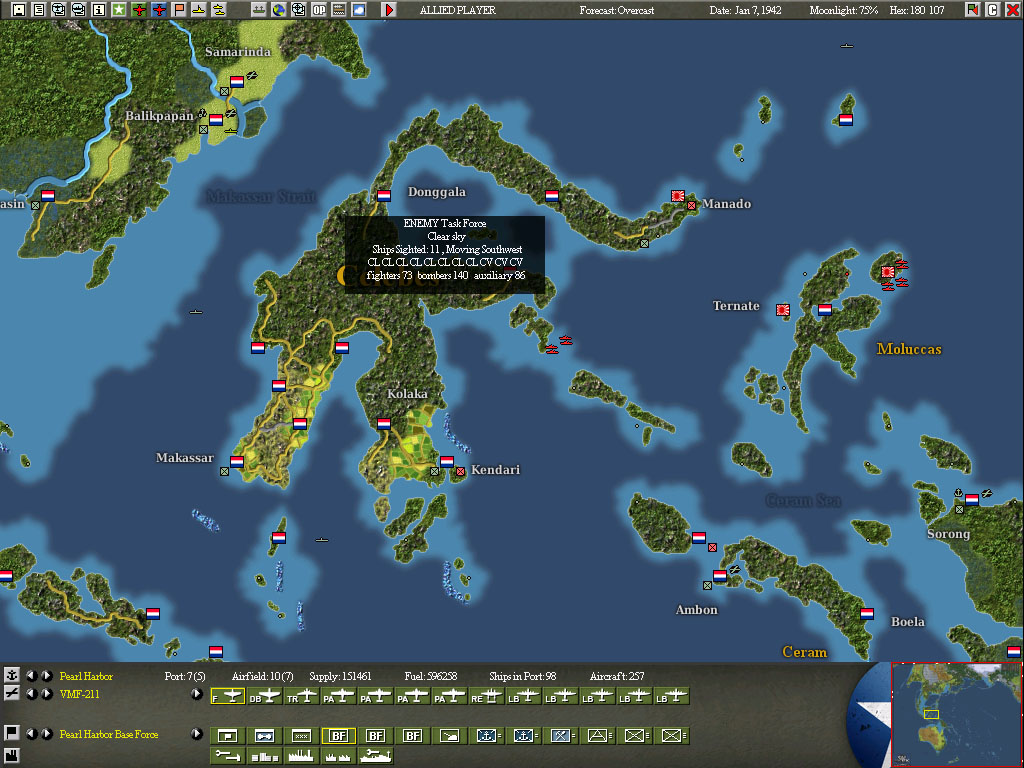Viewport: 1024px width, 768px height.
Task: Select the DB dive bomber squadron icon
Action: [264, 696]
